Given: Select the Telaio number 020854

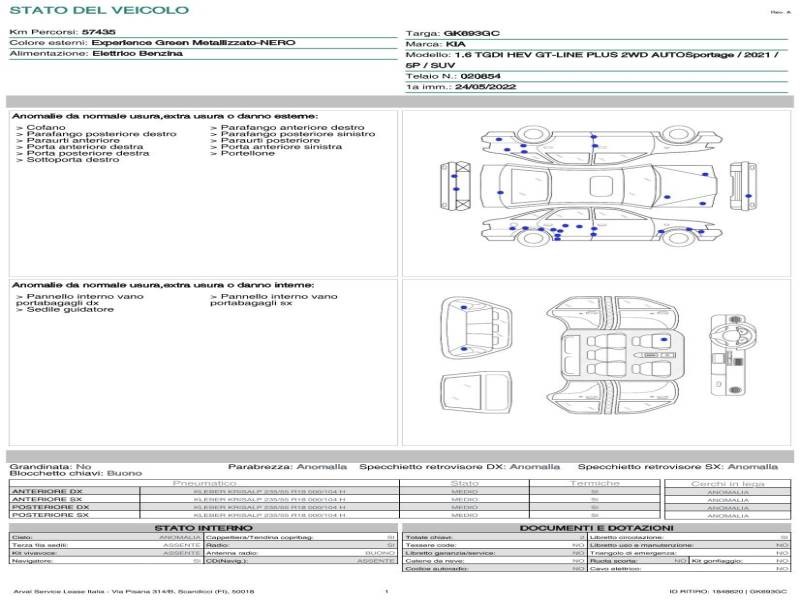Looking at the screenshot, I should point(480,77).
